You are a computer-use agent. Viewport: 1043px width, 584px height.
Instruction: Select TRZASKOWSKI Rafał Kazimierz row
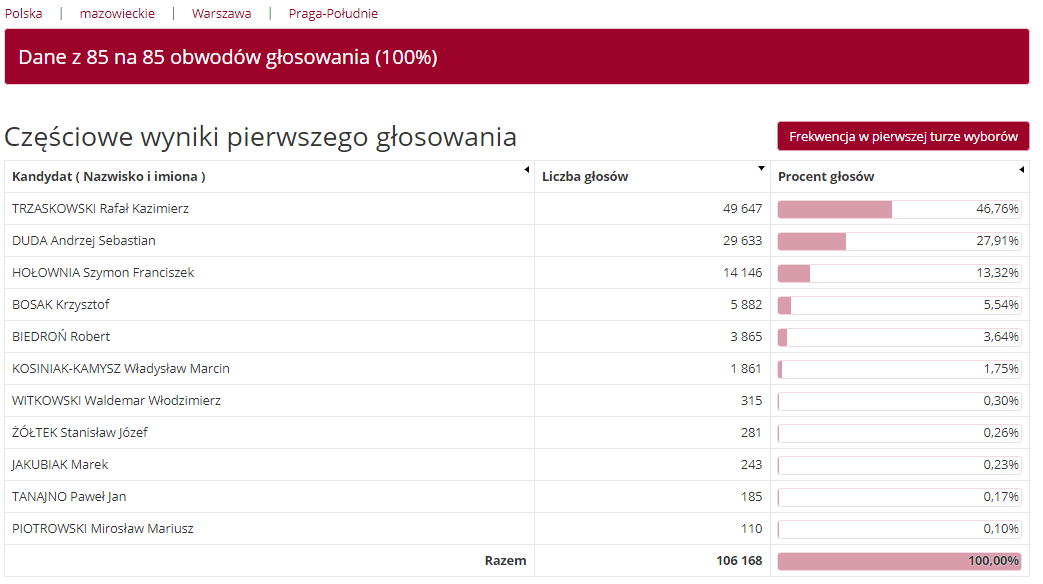point(517,209)
